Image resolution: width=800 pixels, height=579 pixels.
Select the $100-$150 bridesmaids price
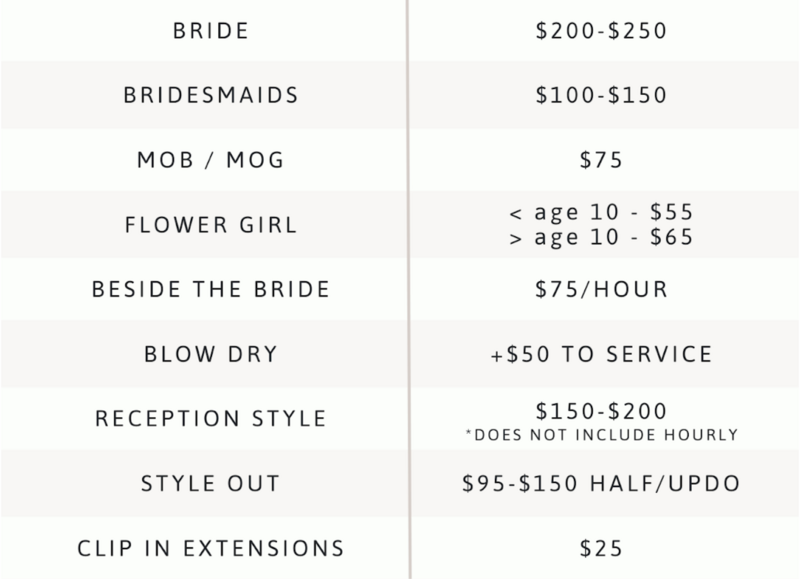(x=602, y=95)
